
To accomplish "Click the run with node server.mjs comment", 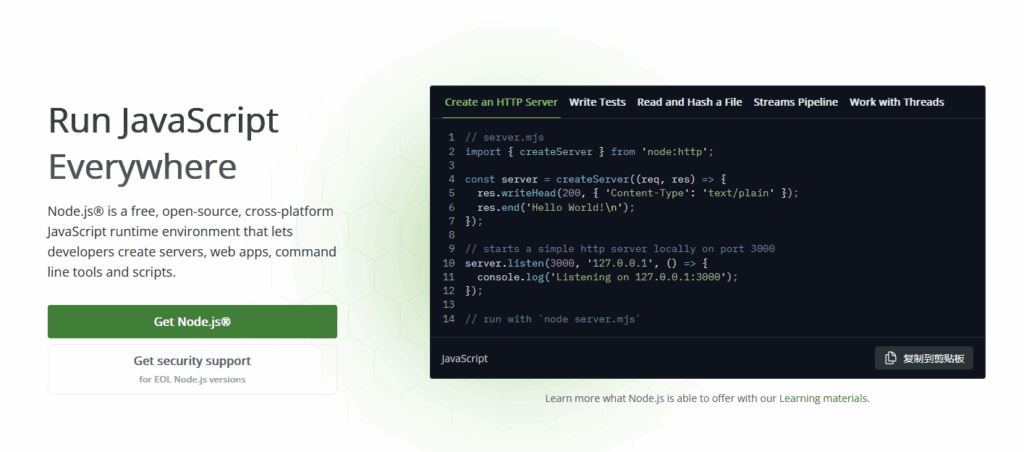I will point(552,319).
